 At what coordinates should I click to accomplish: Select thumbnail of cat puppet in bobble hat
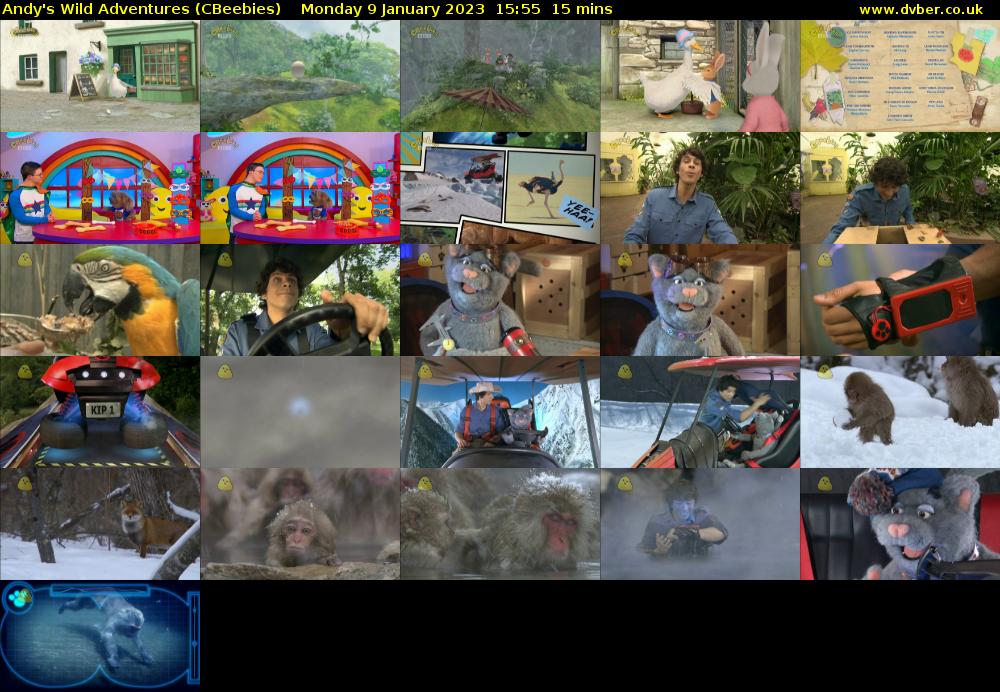click(900, 524)
